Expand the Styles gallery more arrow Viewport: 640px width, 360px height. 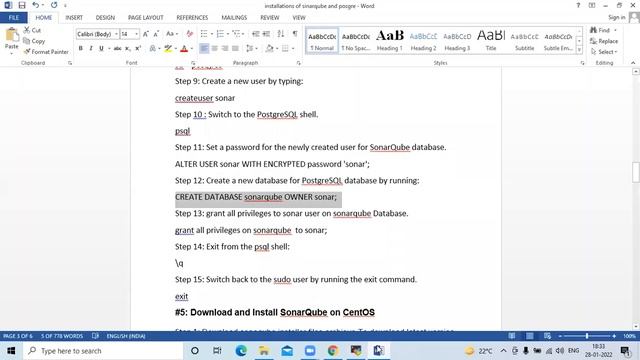point(579,50)
